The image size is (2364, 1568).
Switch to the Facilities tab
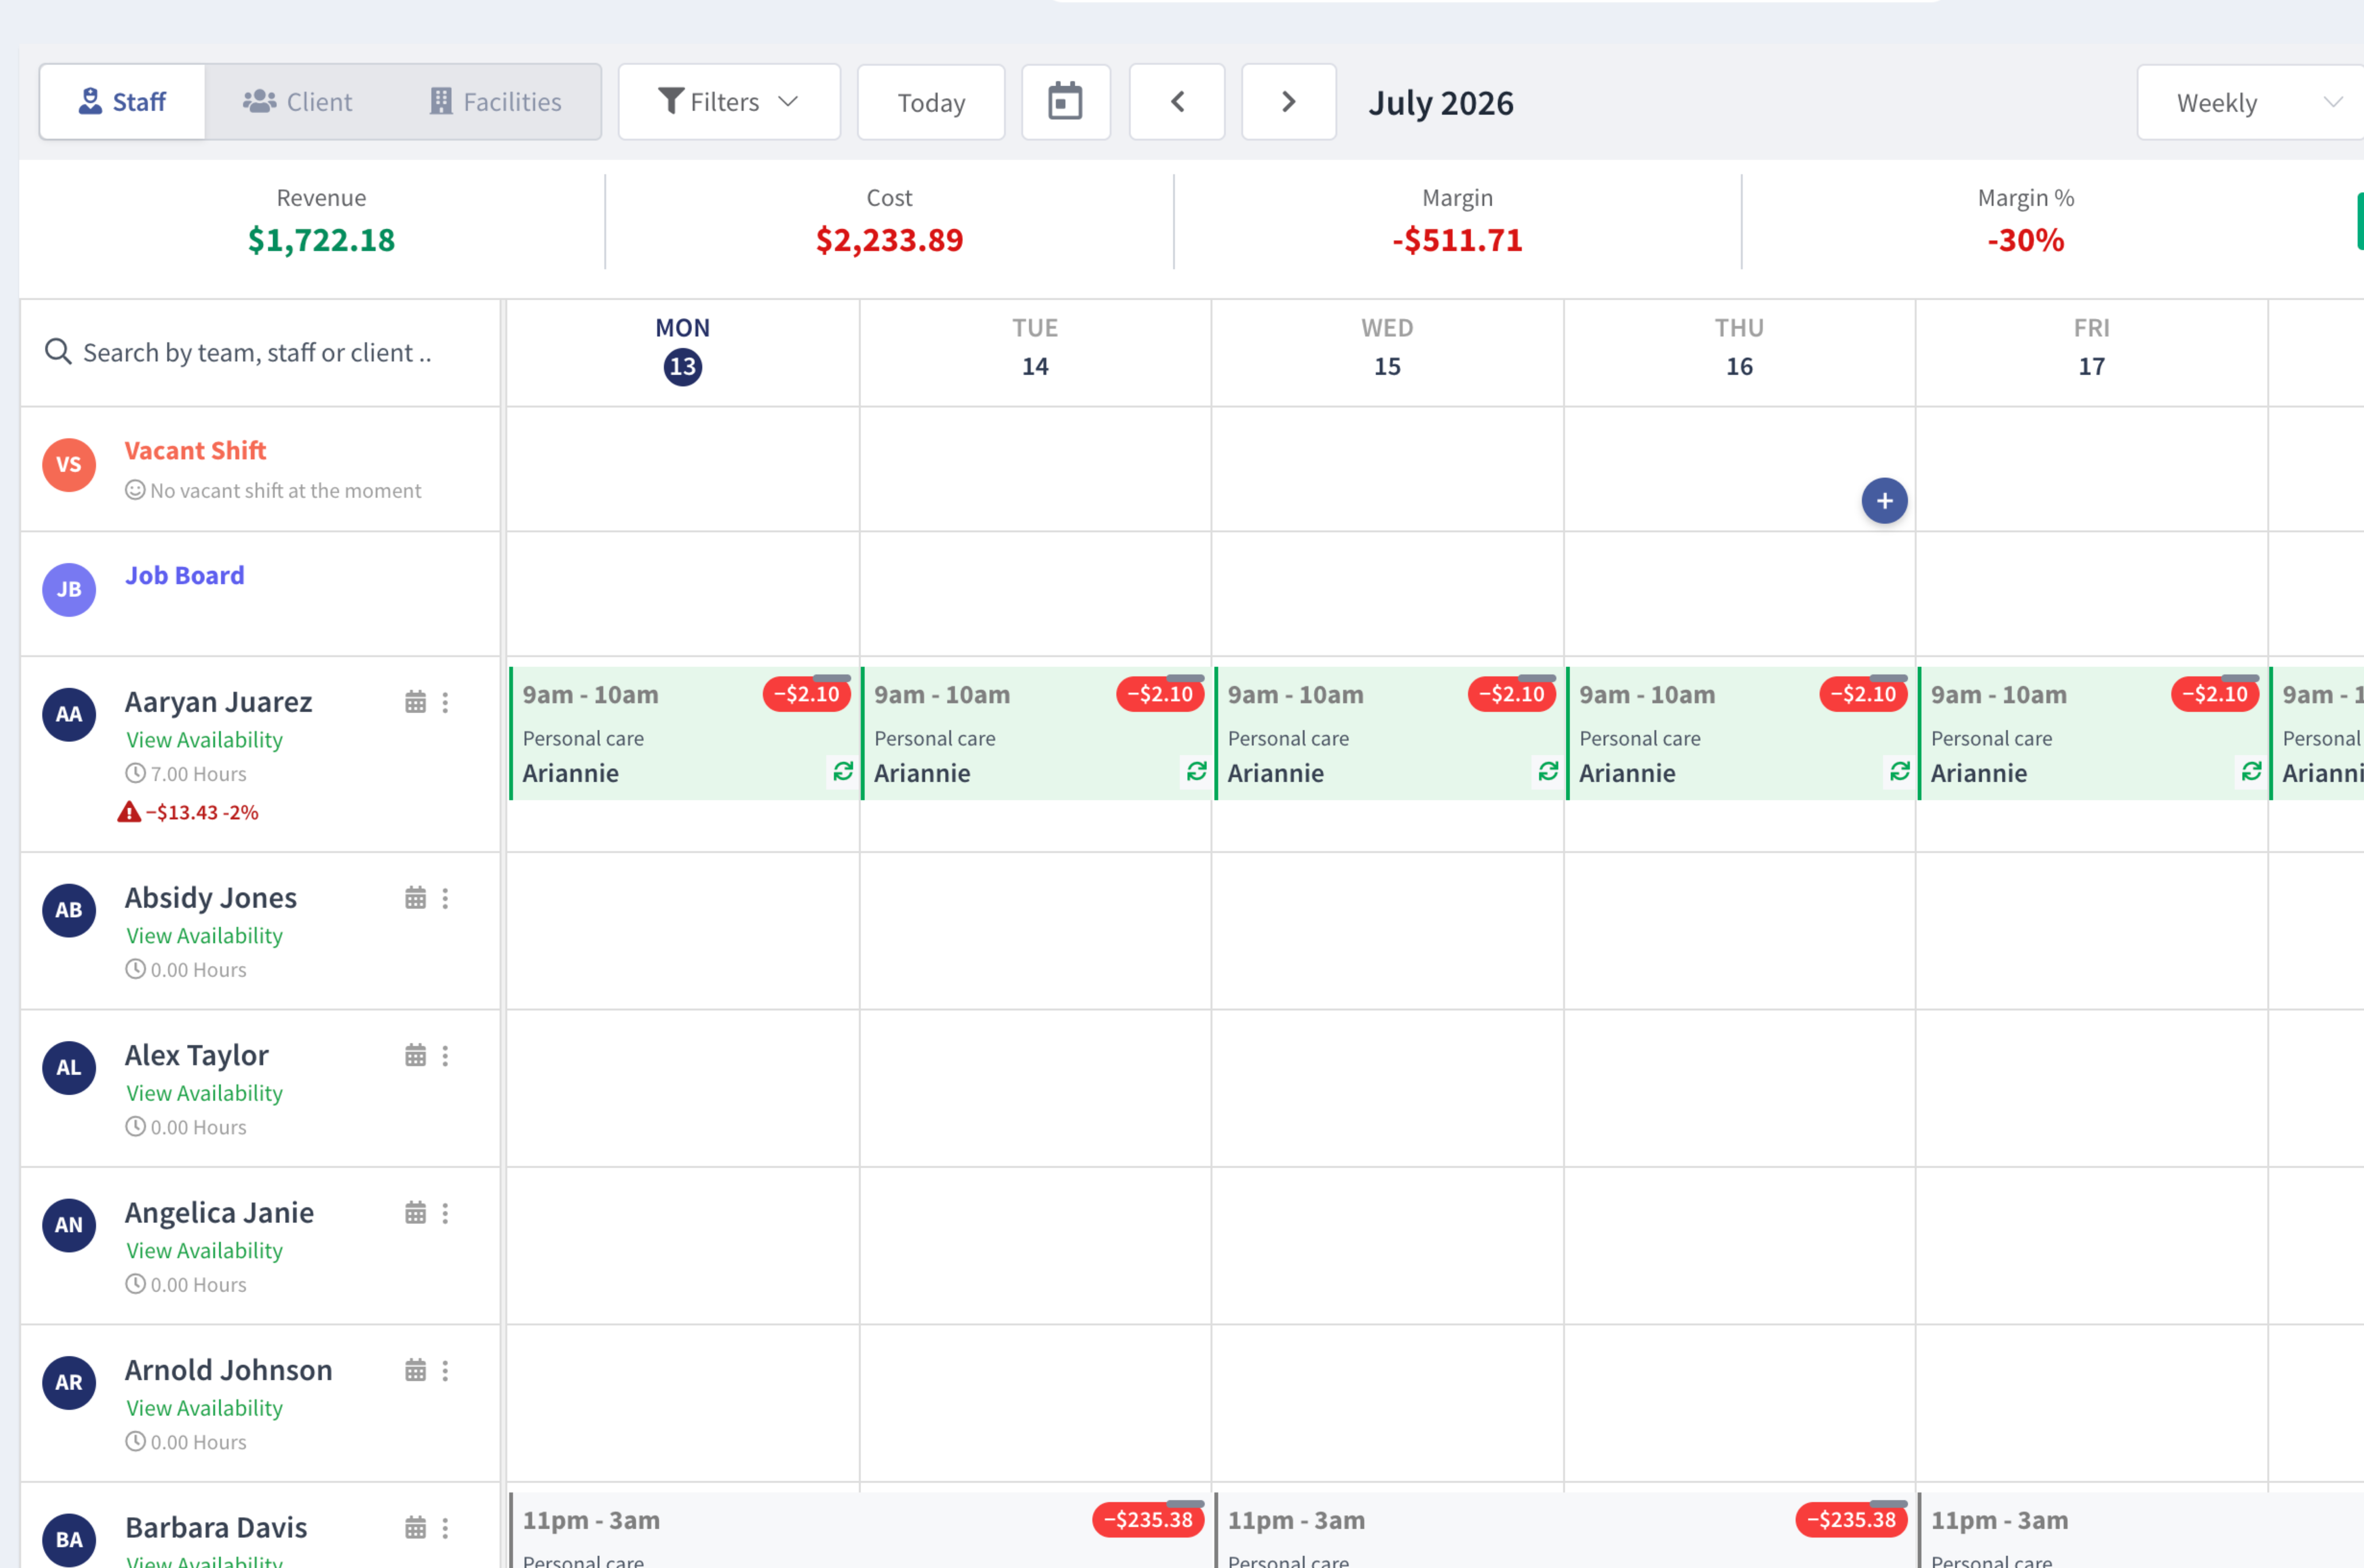point(496,102)
